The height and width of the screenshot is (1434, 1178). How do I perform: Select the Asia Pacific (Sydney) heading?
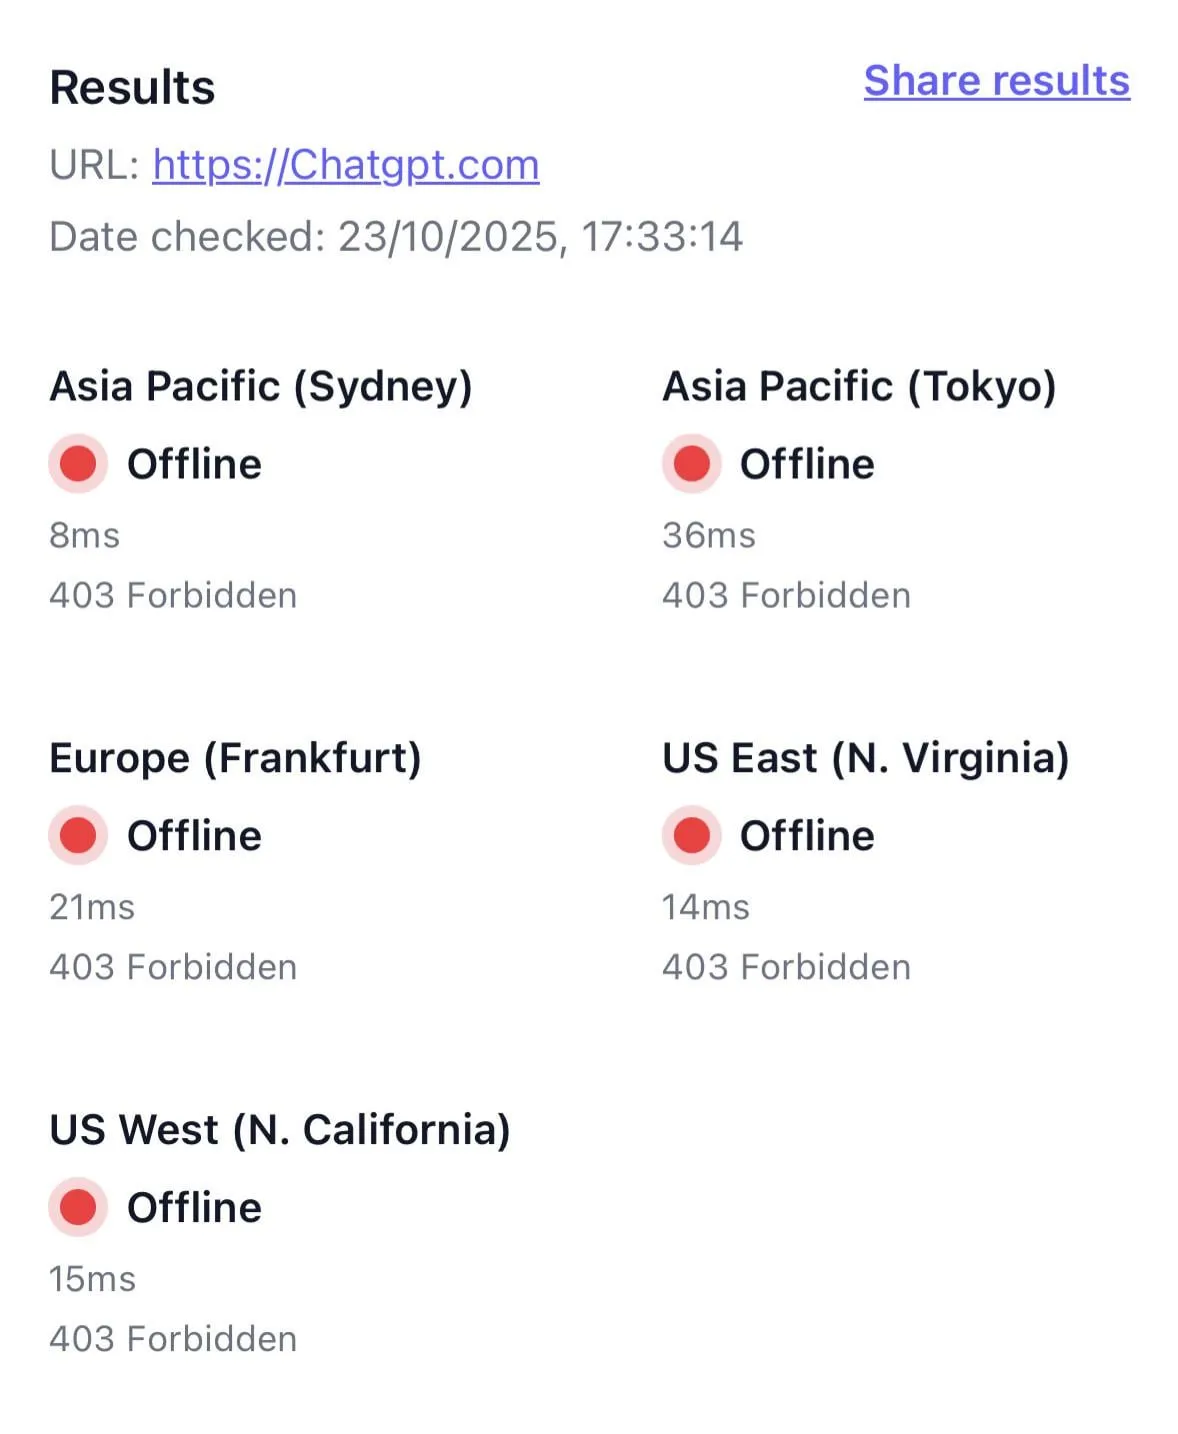pyautogui.click(x=261, y=386)
